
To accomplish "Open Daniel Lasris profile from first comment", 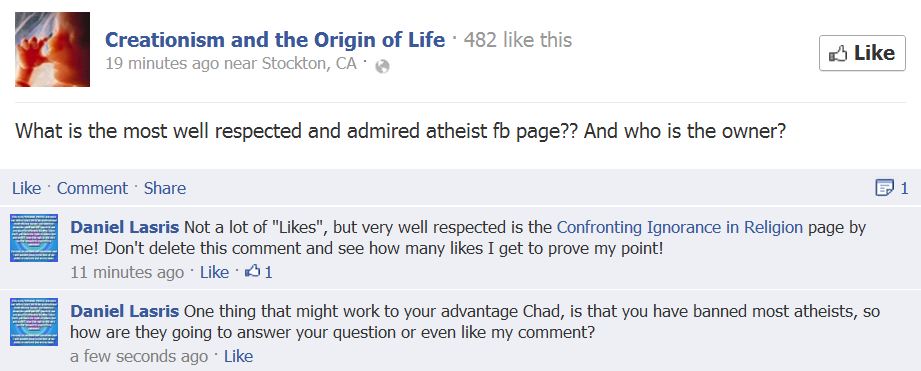I will (x=125, y=227).
